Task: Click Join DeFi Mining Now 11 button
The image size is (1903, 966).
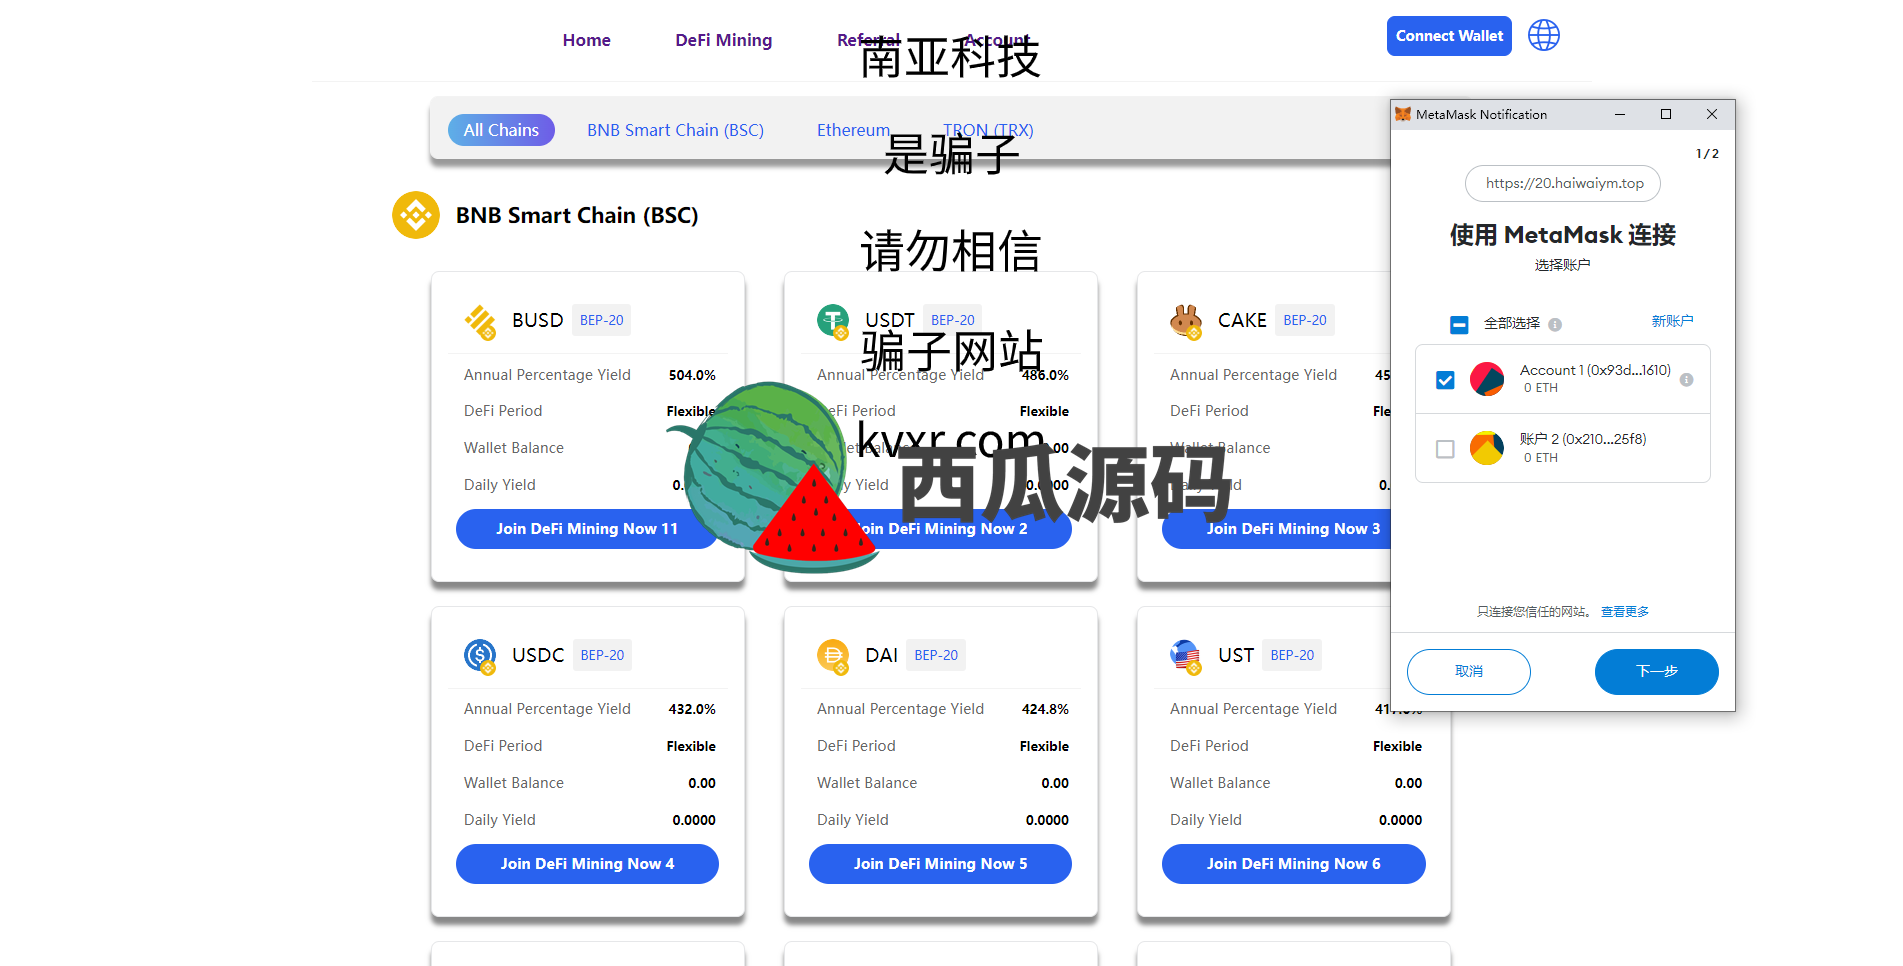Action: pos(587,529)
